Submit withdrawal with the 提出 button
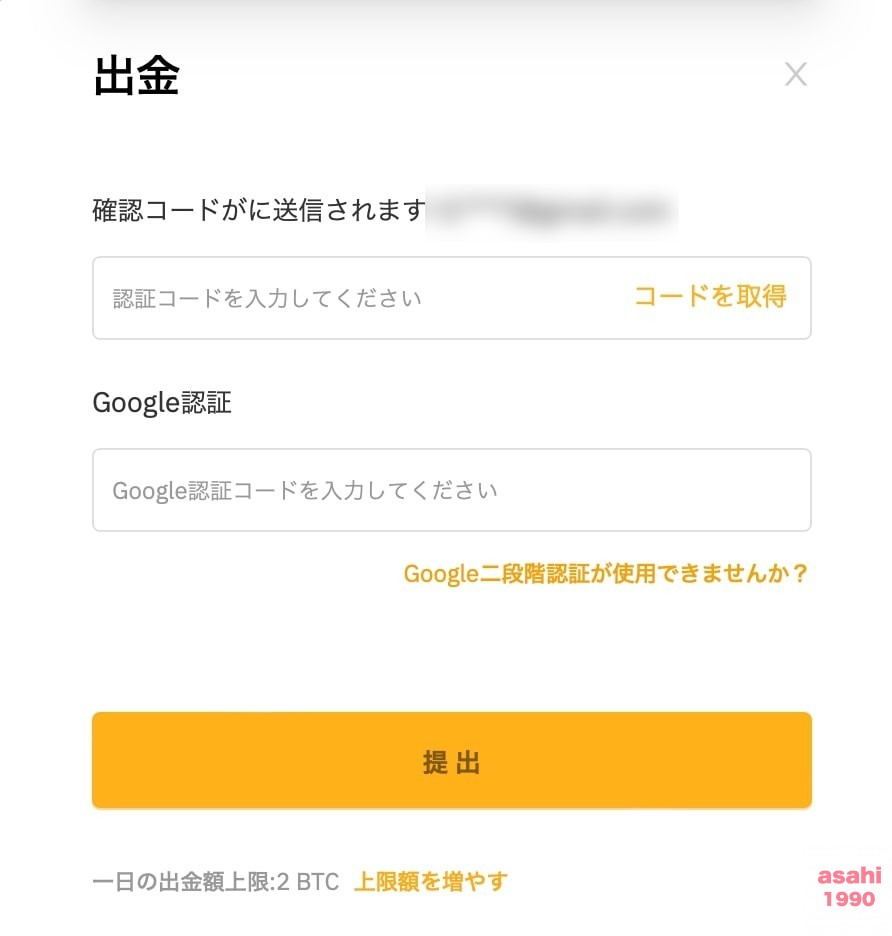The width and height of the screenshot is (892, 936). [451, 760]
